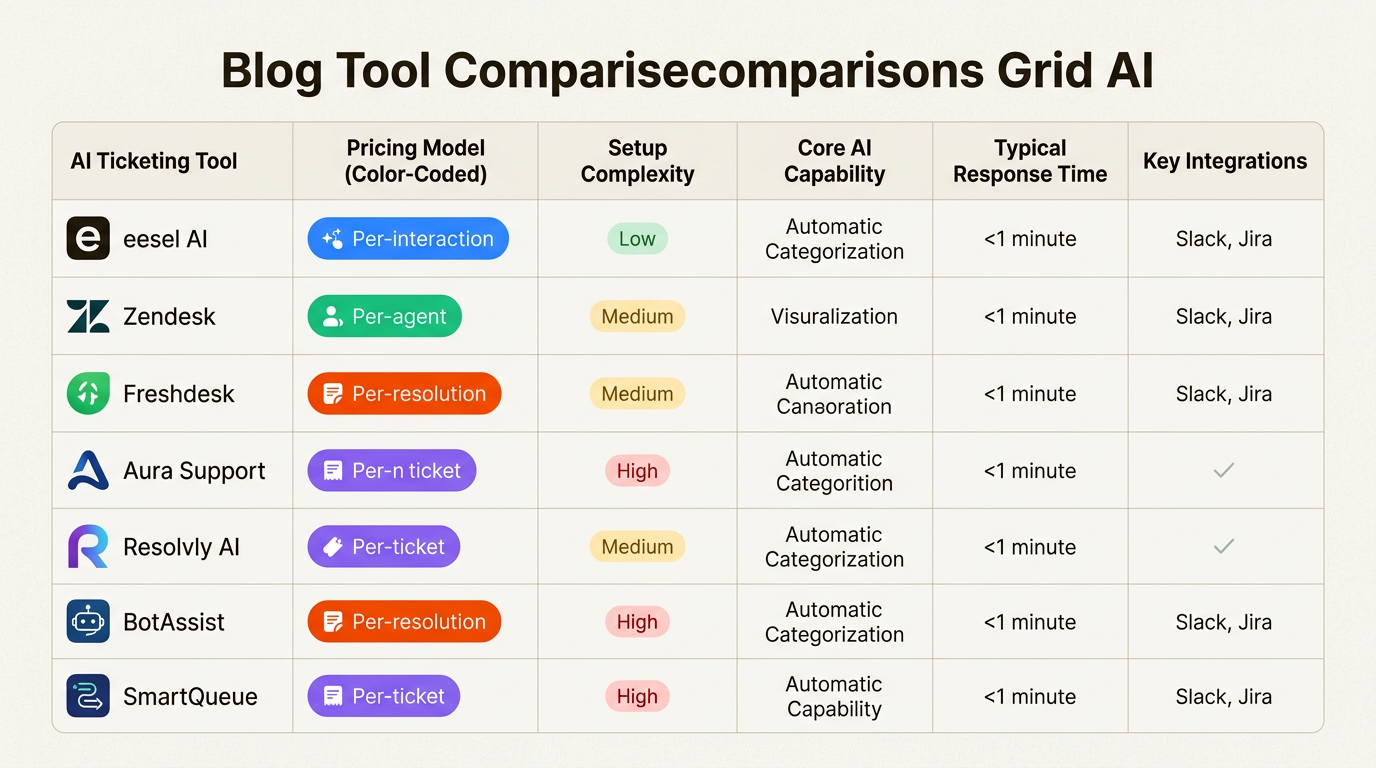Click Freshdesk's orange Per-resolution pill
This screenshot has height=768, width=1376.
[404, 394]
